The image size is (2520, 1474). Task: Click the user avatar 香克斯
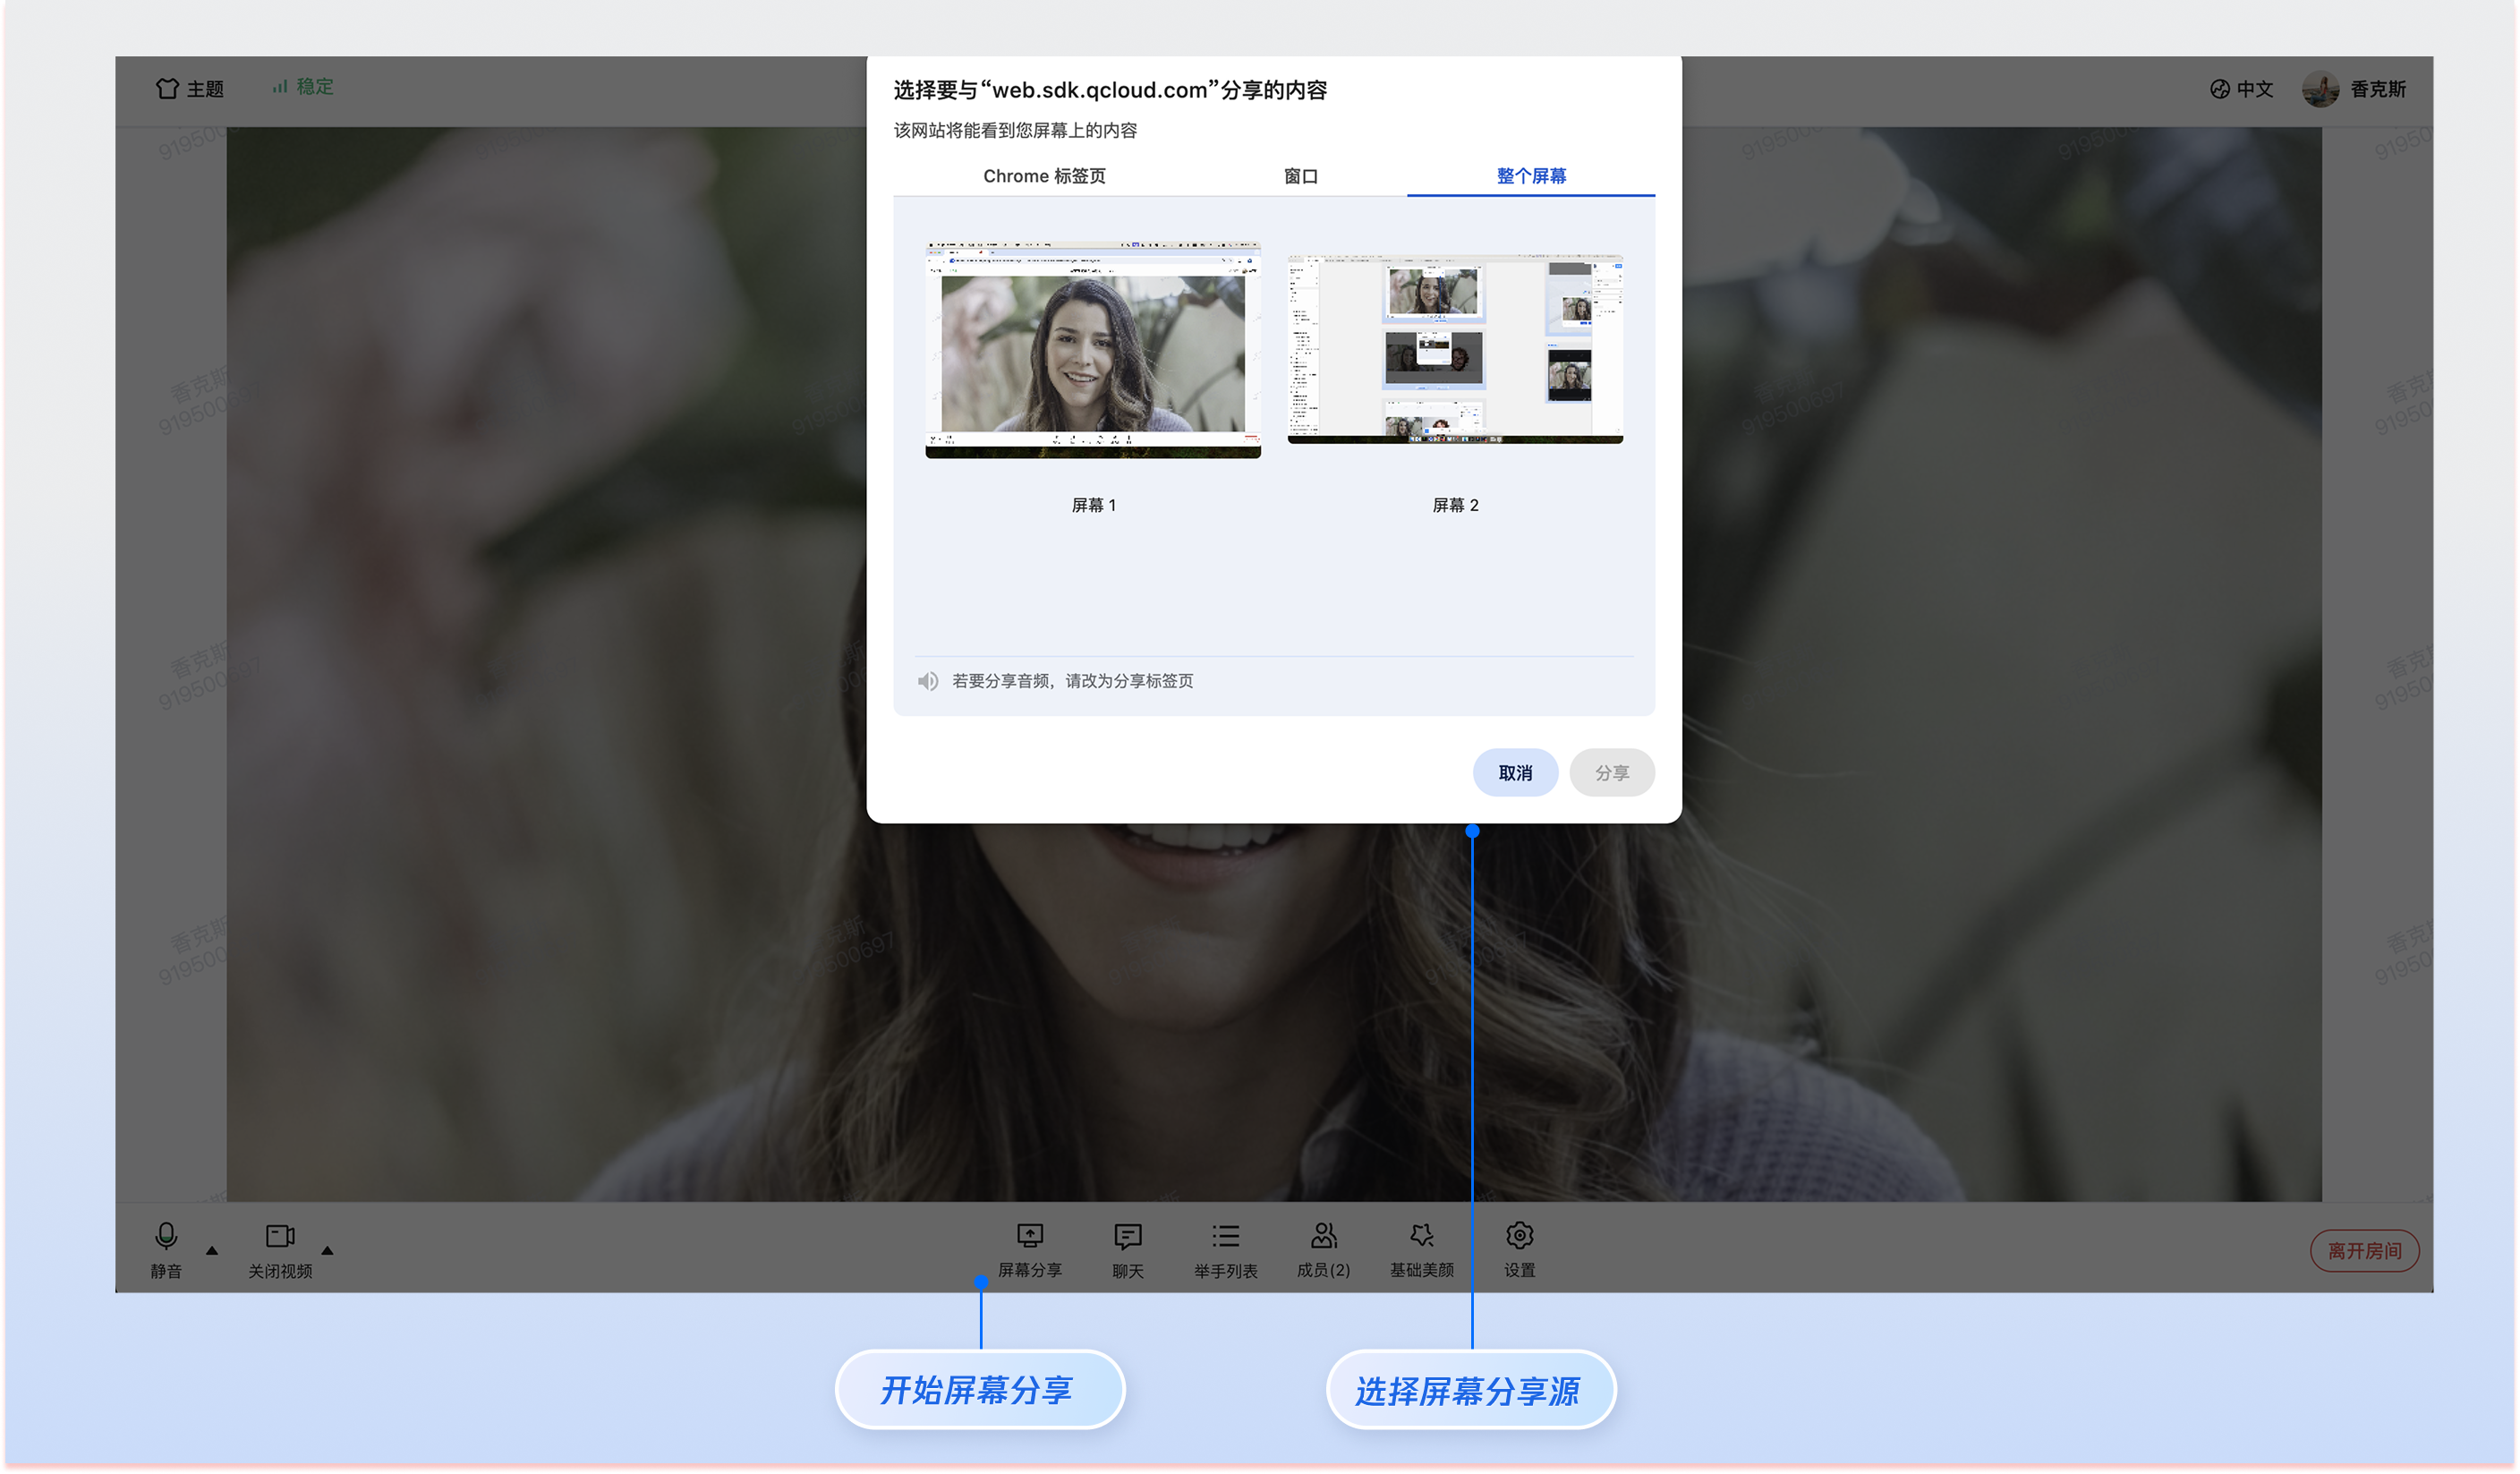[x=2320, y=89]
